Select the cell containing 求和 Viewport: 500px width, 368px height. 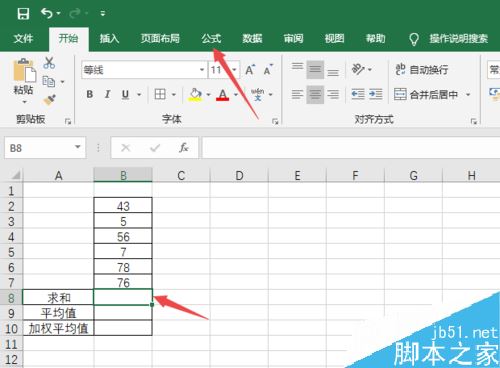(x=58, y=298)
